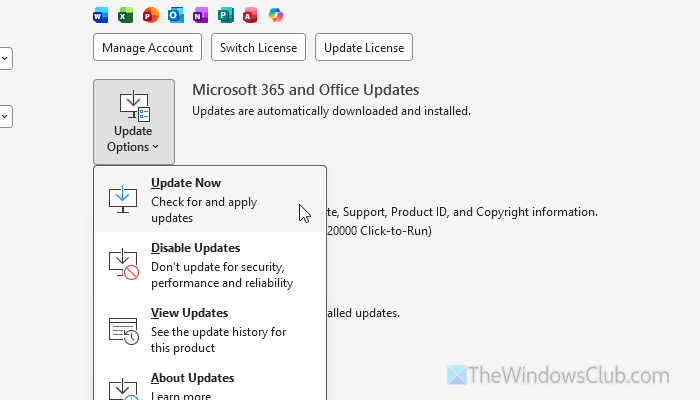Open Manage Account

[147, 47]
